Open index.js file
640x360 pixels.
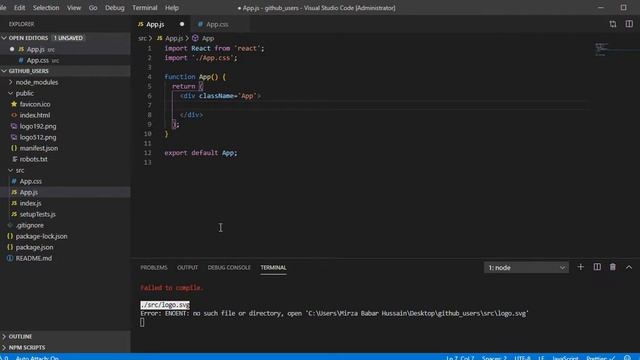[x=31, y=203]
